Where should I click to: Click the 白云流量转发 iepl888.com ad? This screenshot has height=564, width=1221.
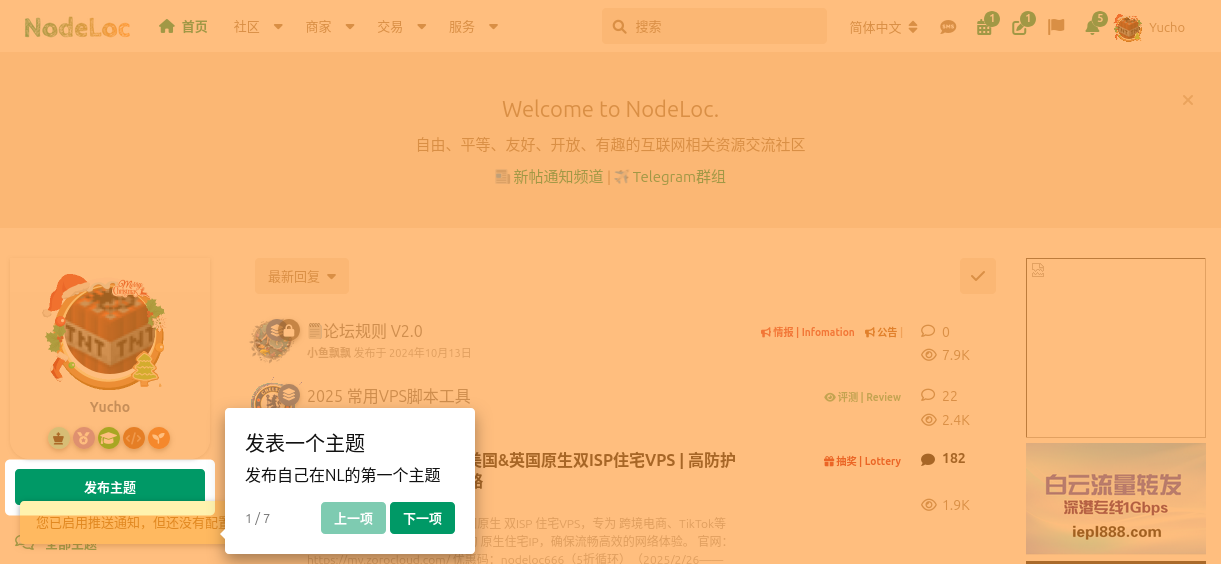click(1116, 499)
